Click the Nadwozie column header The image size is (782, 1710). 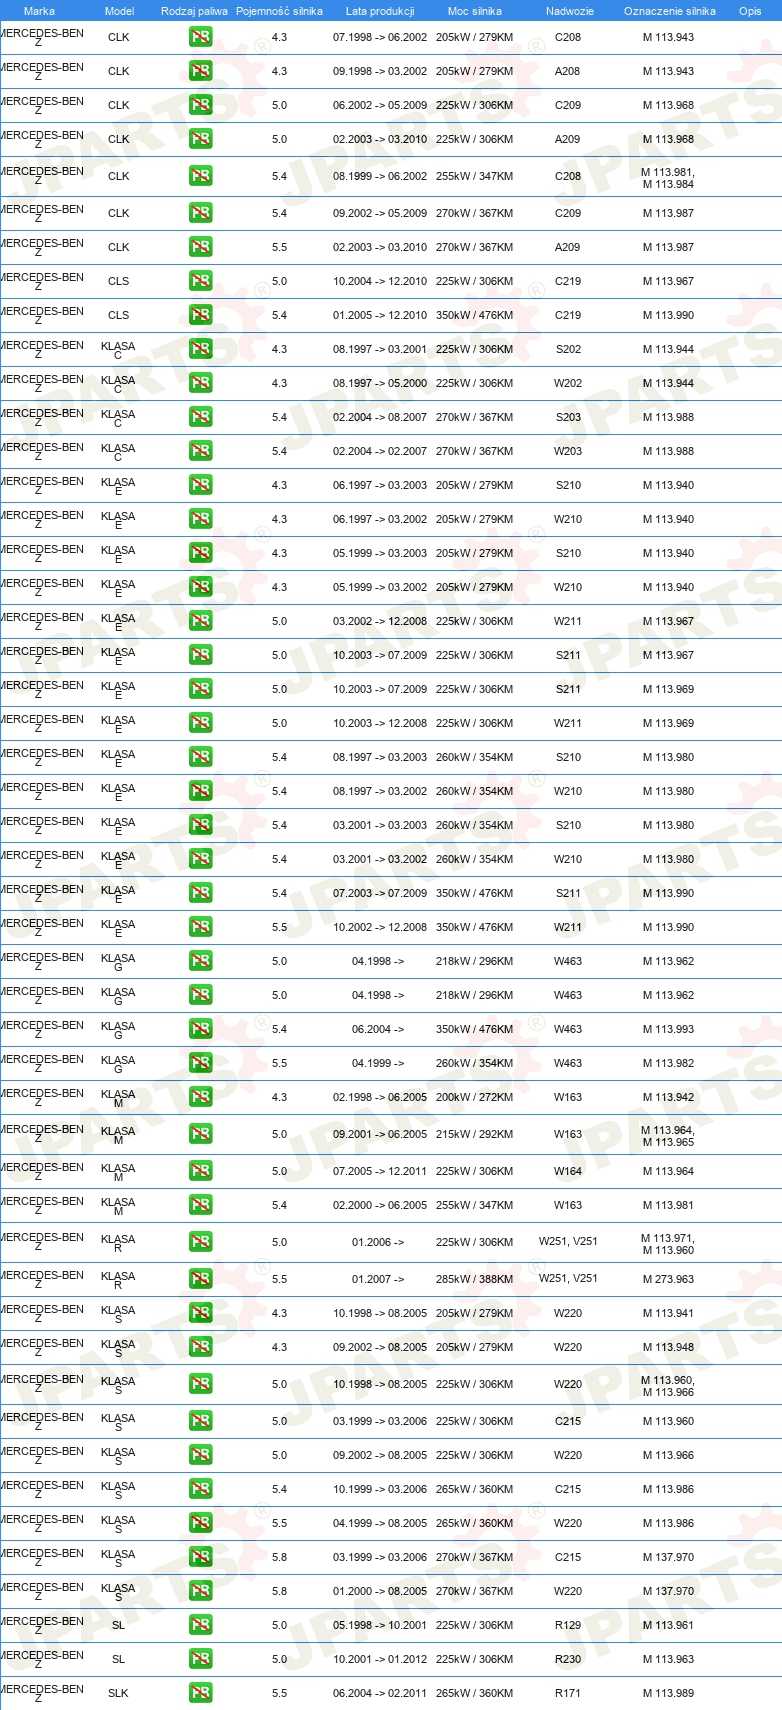tap(570, 11)
